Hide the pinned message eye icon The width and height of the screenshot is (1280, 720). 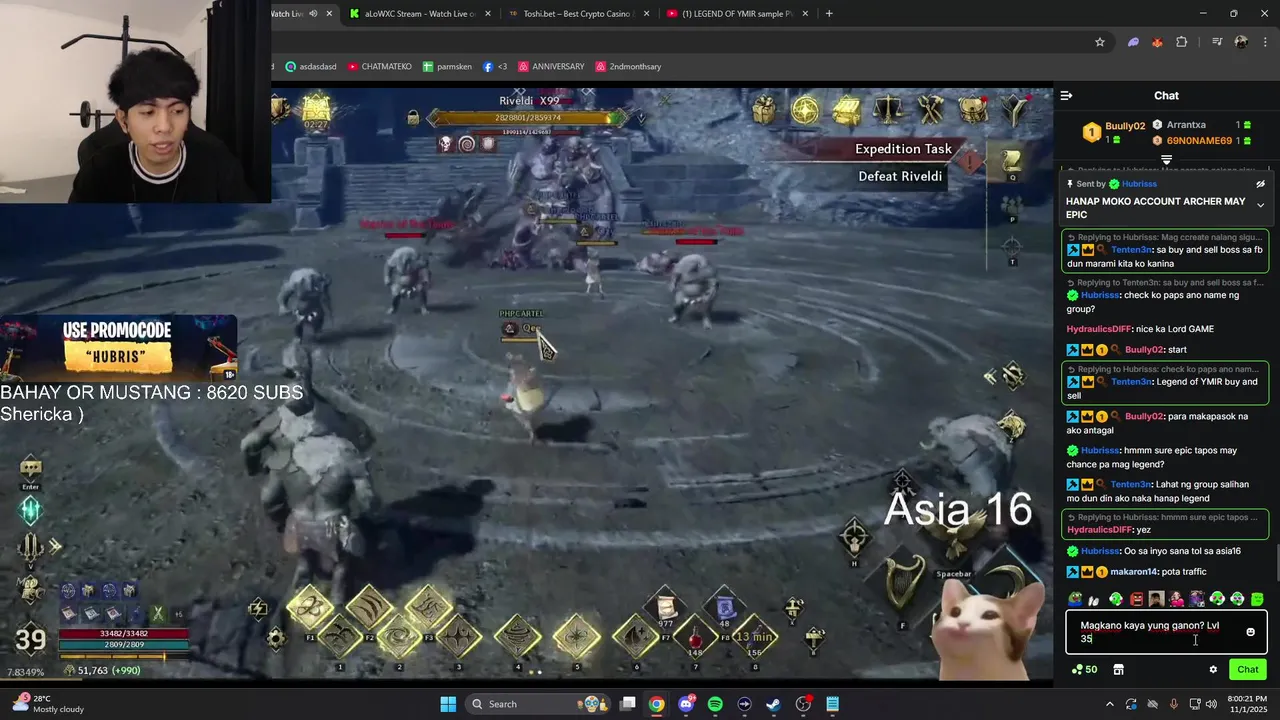click(1260, 184)
